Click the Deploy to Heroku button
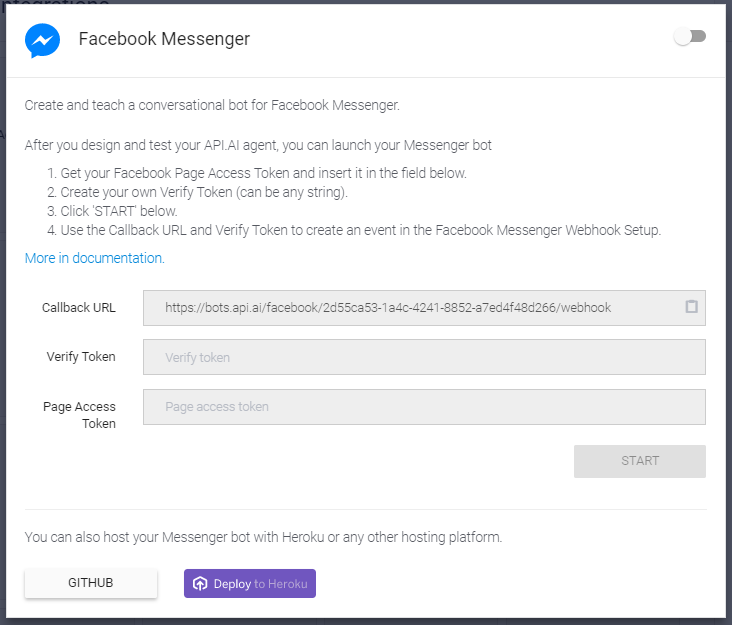This screenshot has width=732, height=625. click(x=250, y=583)
